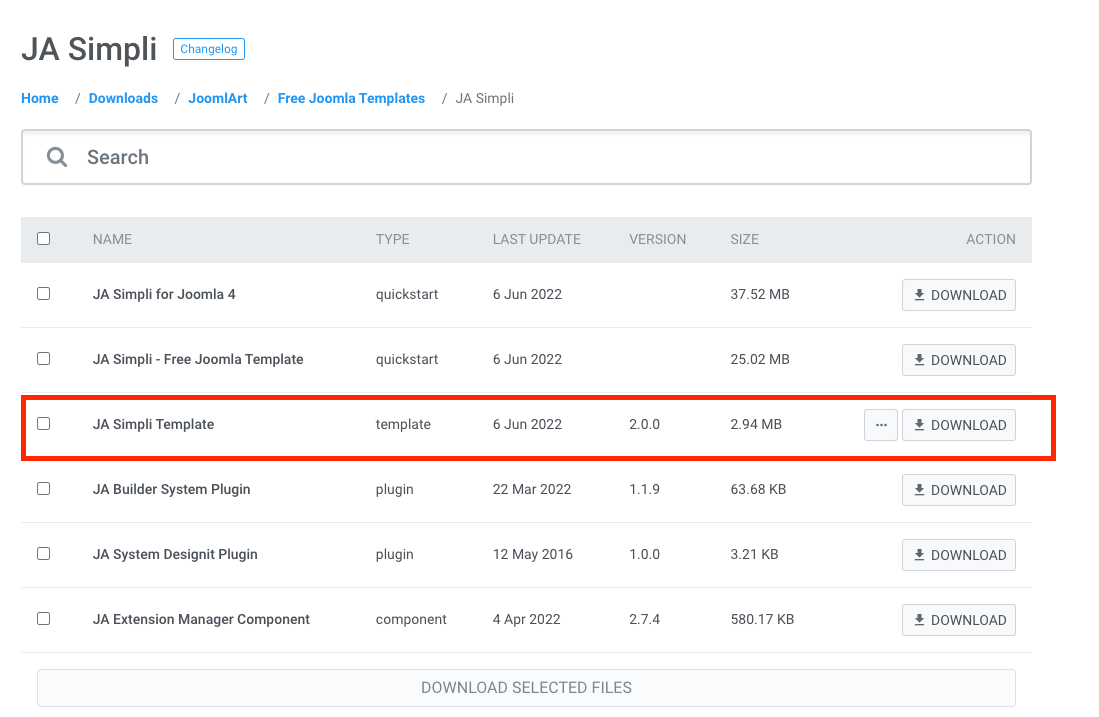Open the Changelog badge
Viewport: 1099px width, 717px height.
pos(208,49)
